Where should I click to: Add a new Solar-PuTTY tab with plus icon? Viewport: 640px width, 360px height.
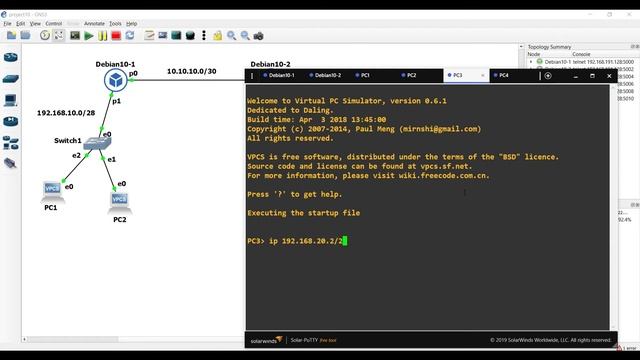point(548,76)
